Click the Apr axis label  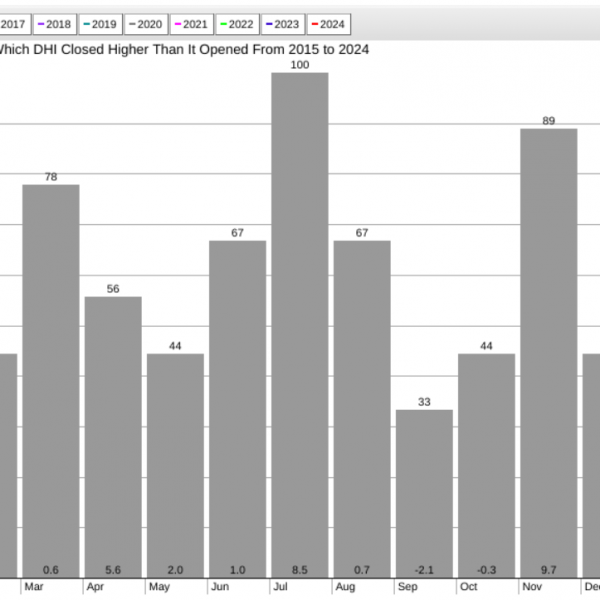(x=95, y=587)
